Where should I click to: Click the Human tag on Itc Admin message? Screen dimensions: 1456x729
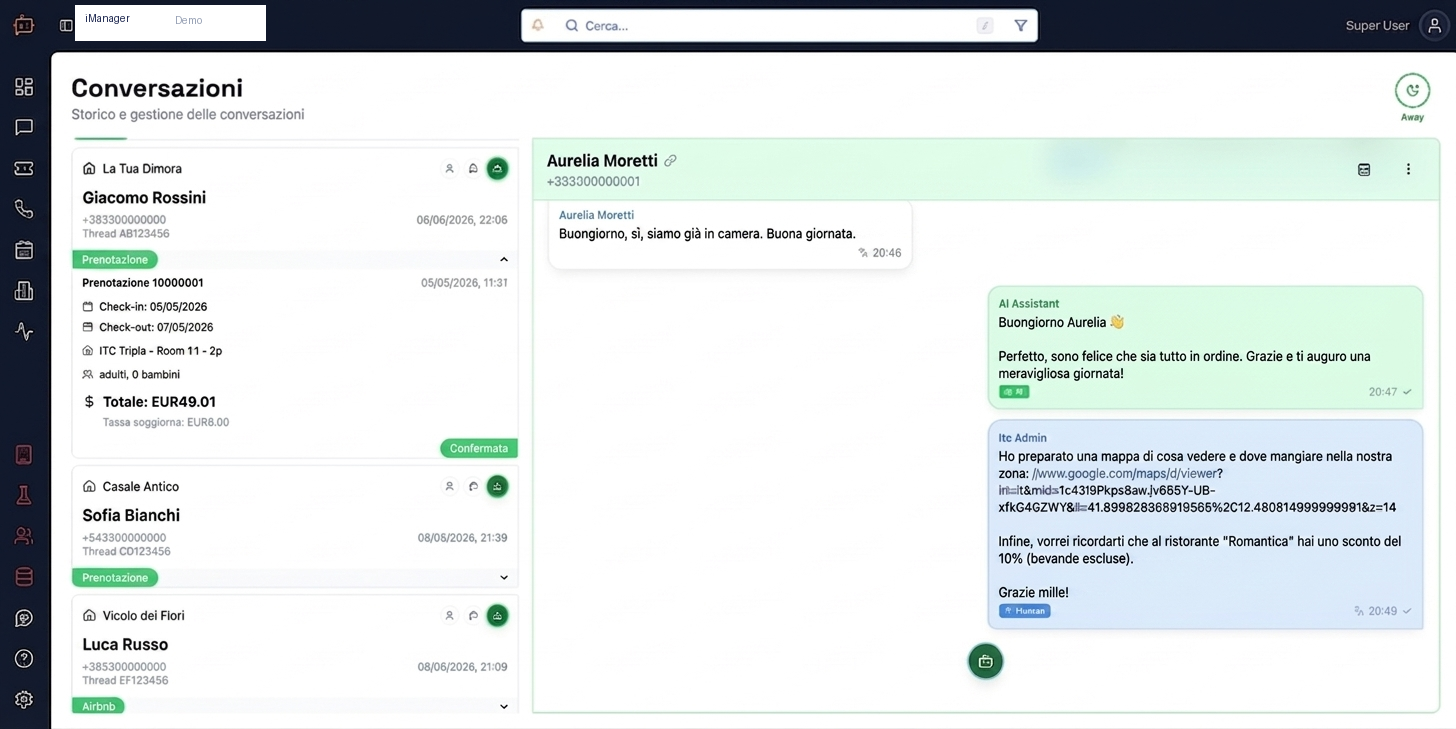pos(1024,611)
